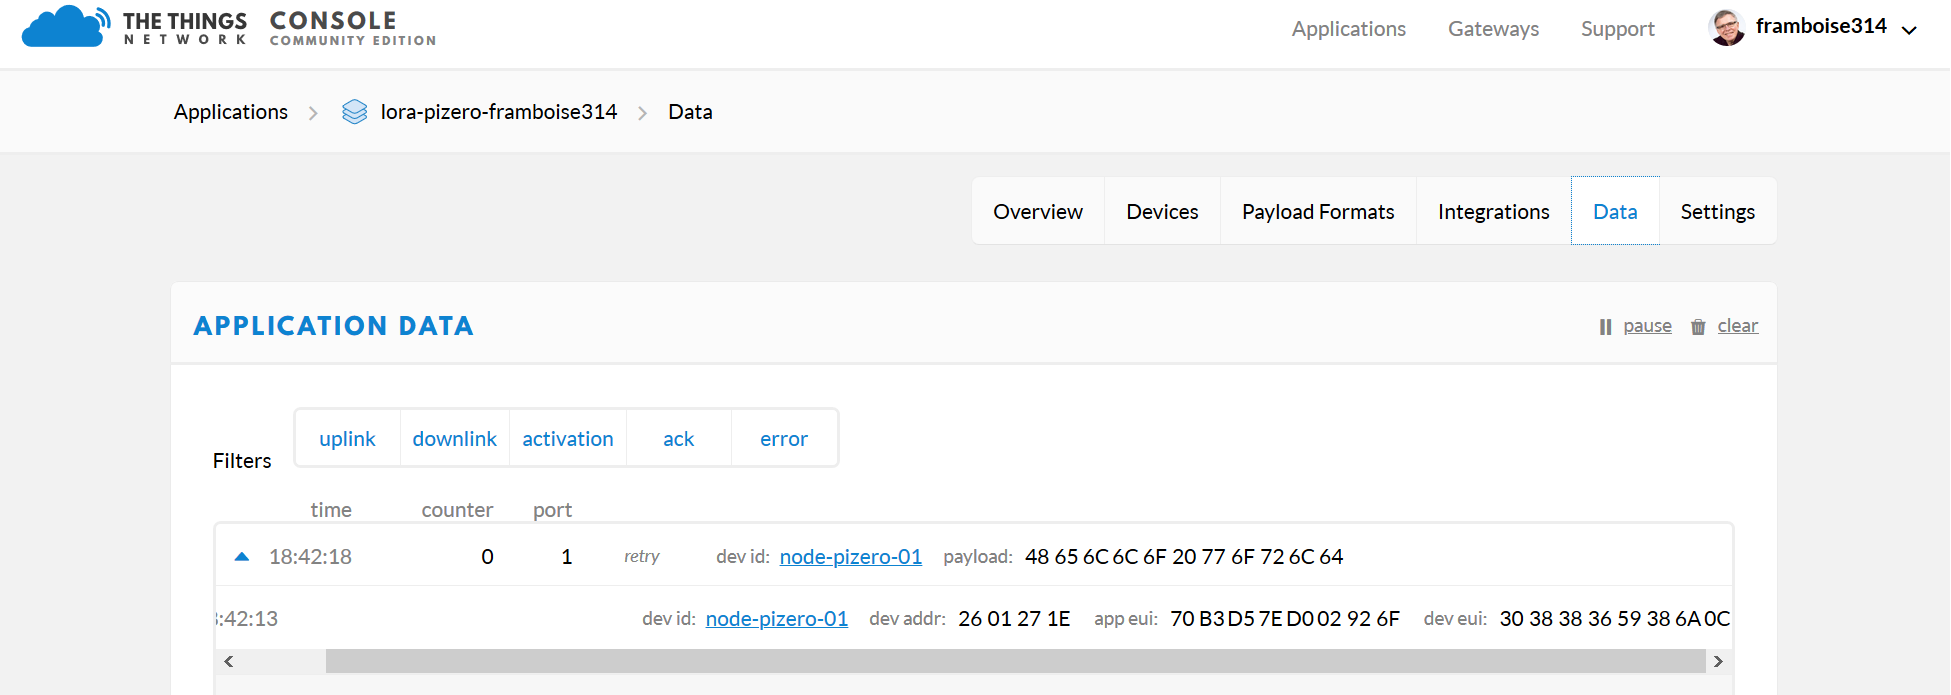1951x695 pixels.
Task: Toggle the activation filter
Action: (568, 439)
